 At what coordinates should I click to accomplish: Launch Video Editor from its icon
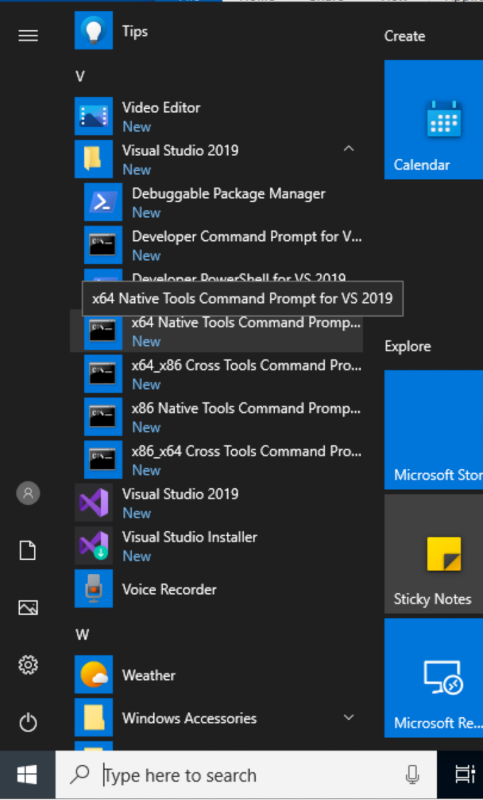(x=94, y=116)
